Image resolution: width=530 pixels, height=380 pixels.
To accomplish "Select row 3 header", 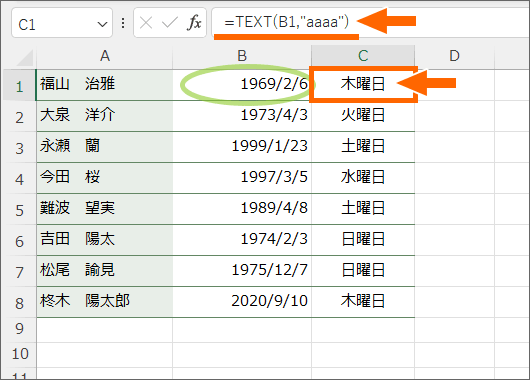I will coord(19,147).
